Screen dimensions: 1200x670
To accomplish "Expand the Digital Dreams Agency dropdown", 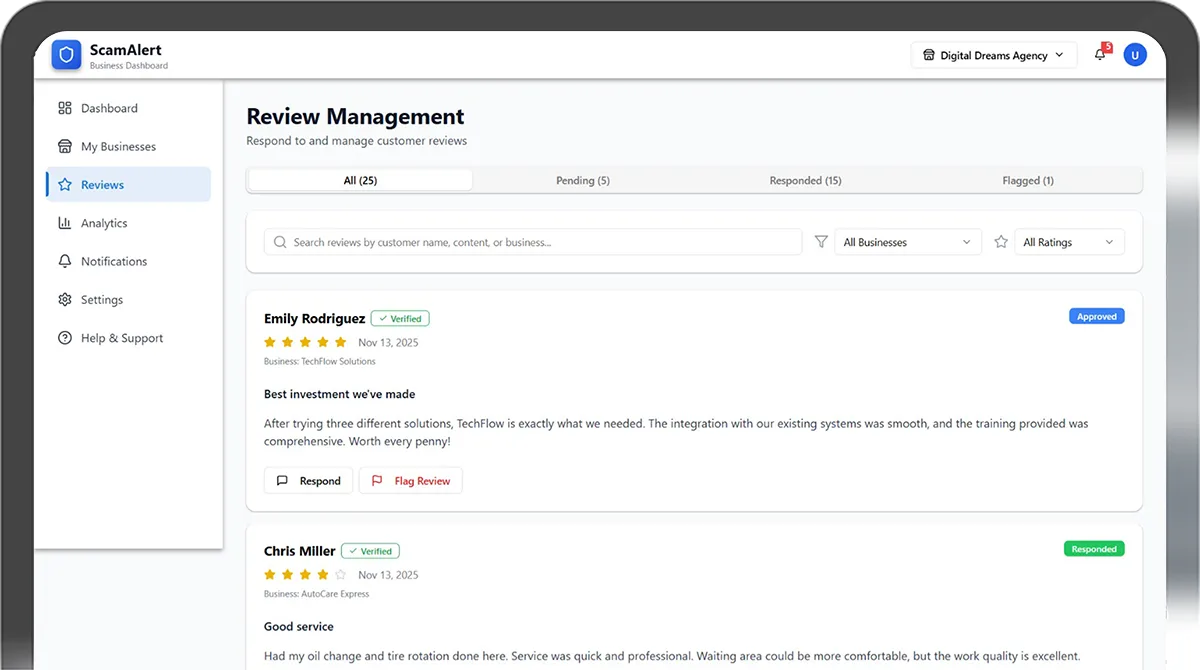I will point(994,56).
